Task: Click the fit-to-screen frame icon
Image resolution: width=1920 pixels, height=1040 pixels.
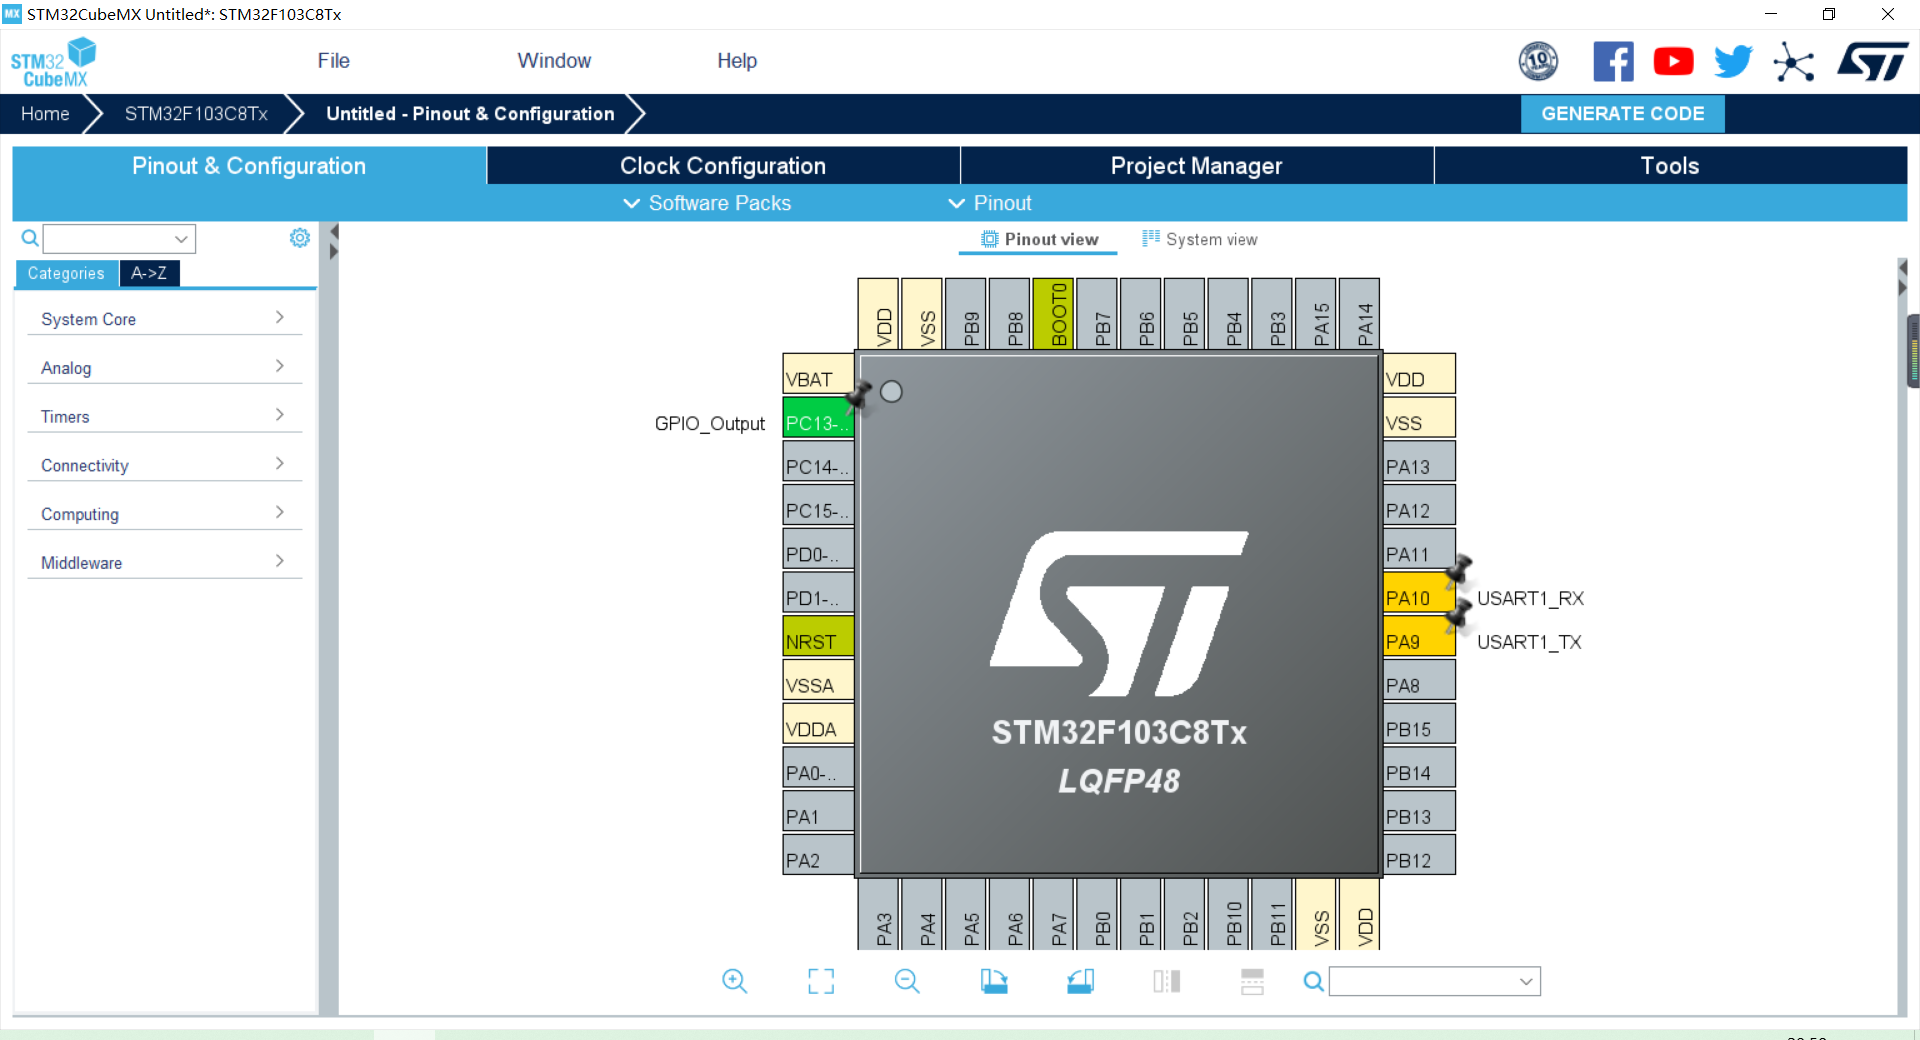Action: (x=821, y=981)
